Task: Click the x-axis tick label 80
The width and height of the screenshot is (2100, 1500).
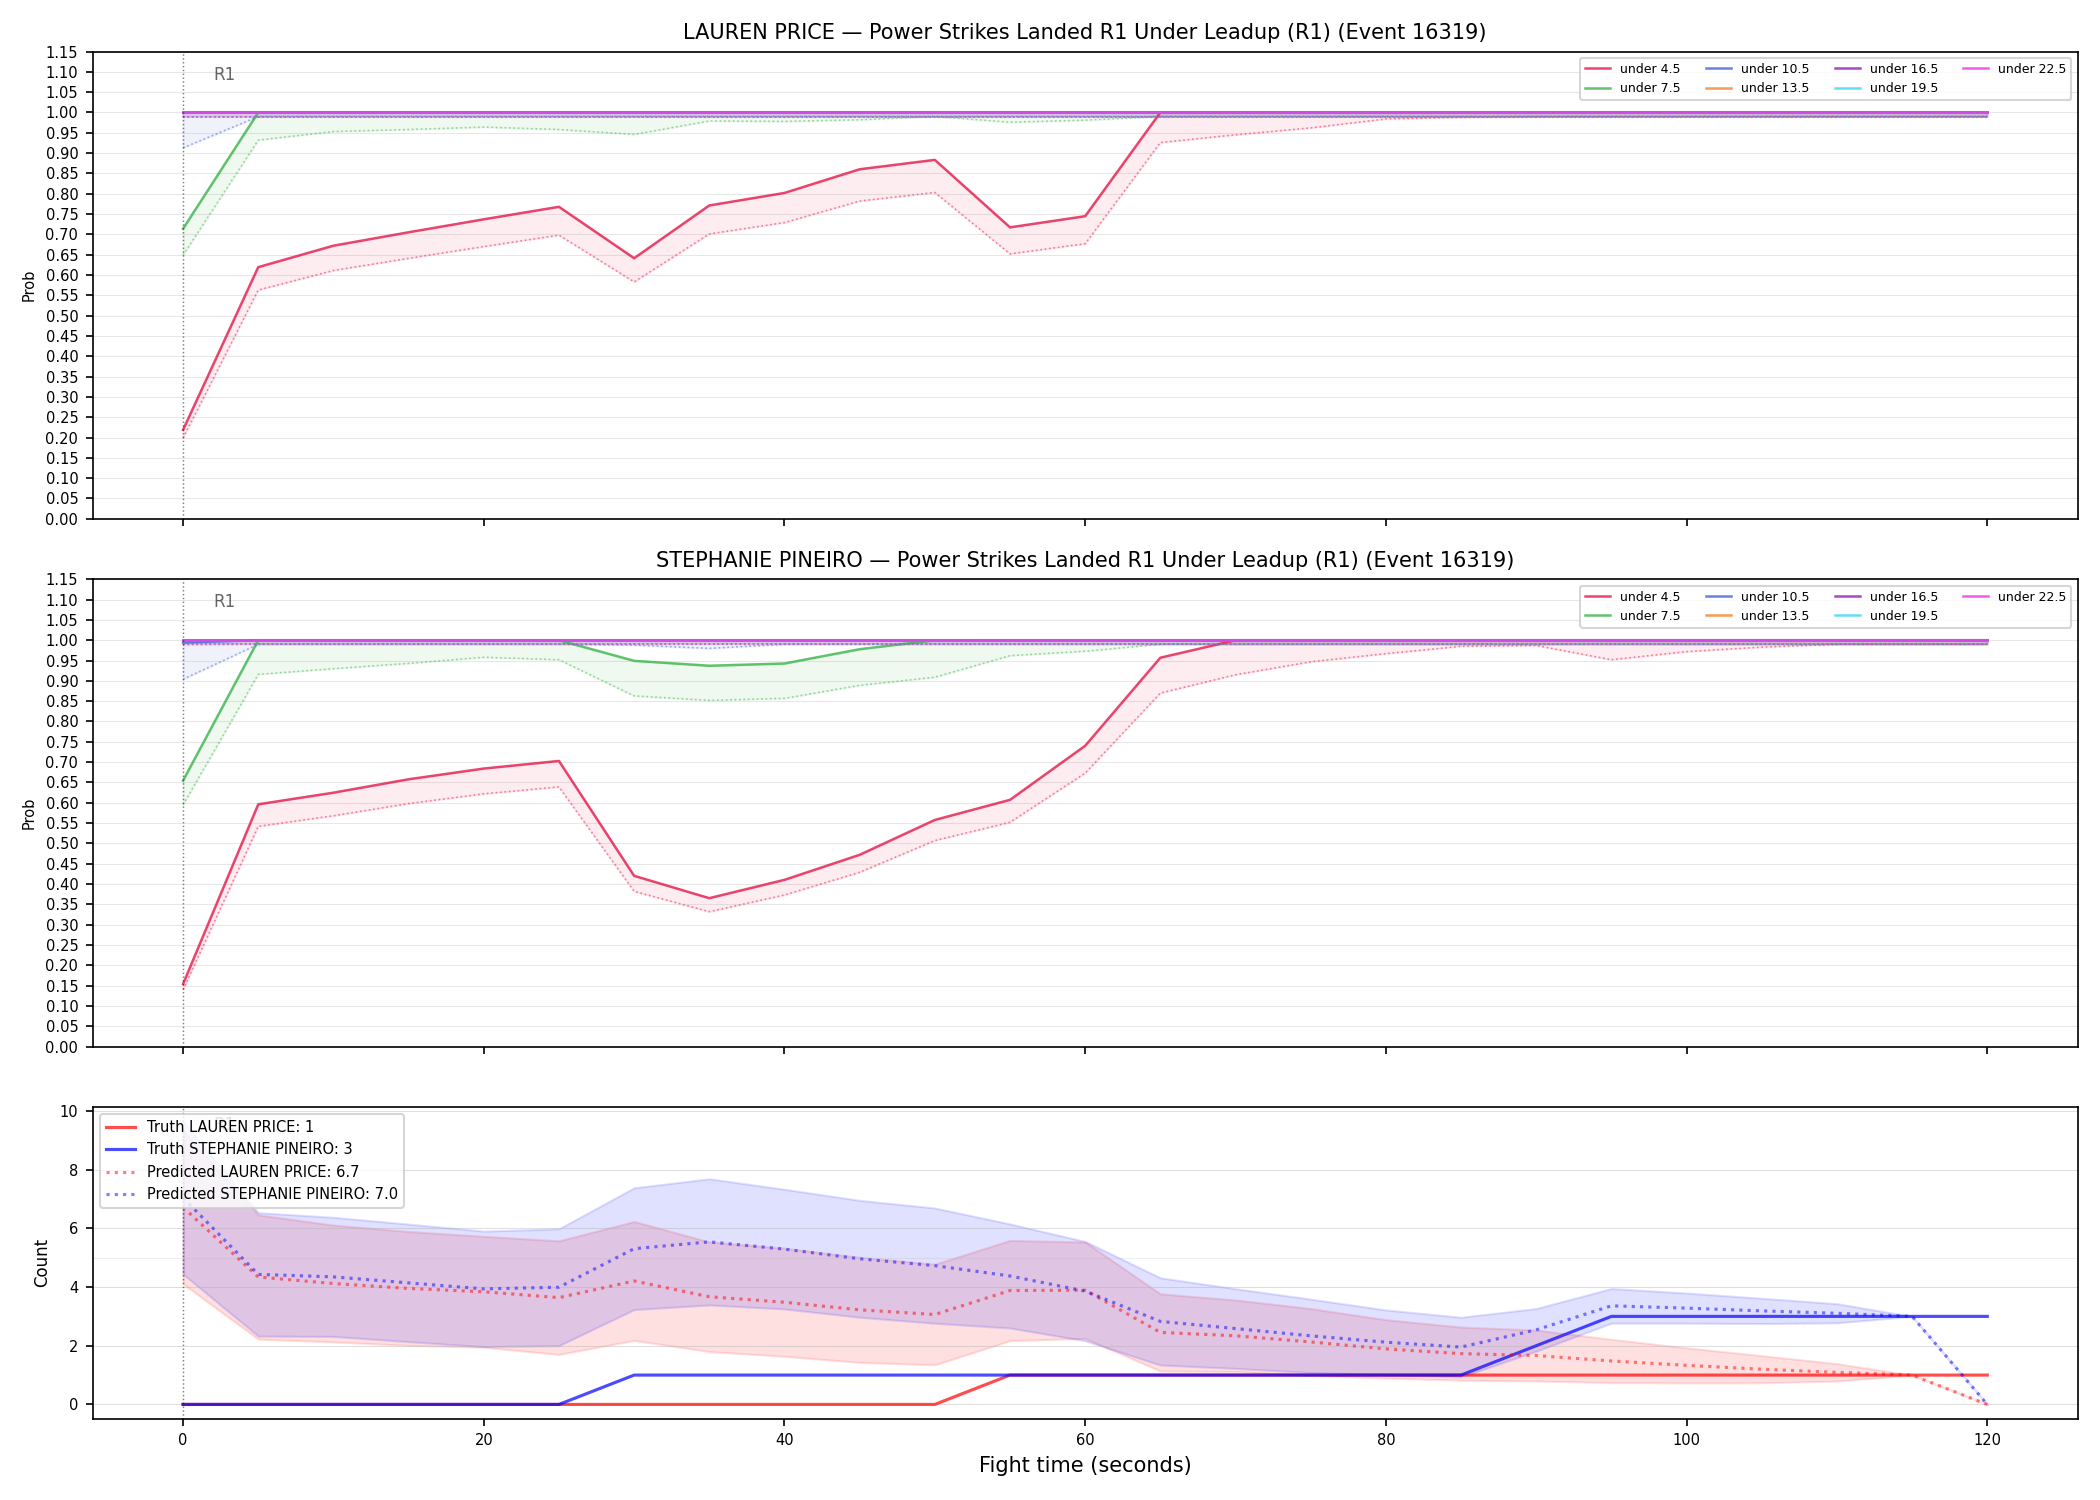Action: pyautogui.click(x=1386, y=1440)
